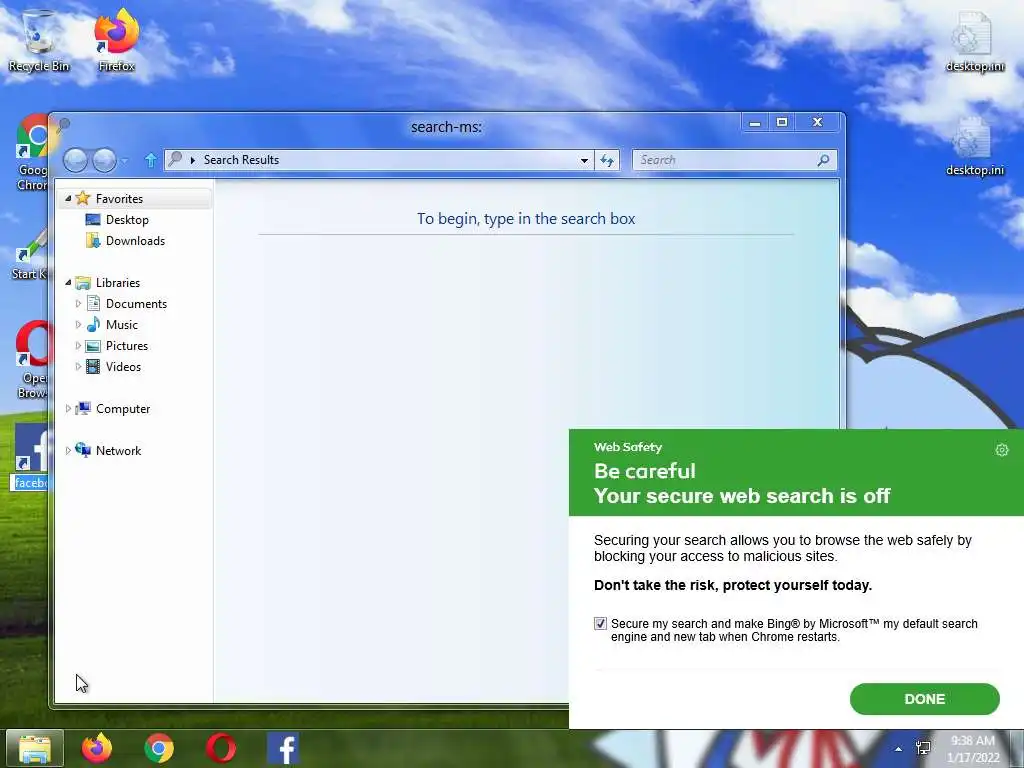The image size is (1024, 768).
Task: Open File Explorer from the taskbar
Action: click(35, 748)
